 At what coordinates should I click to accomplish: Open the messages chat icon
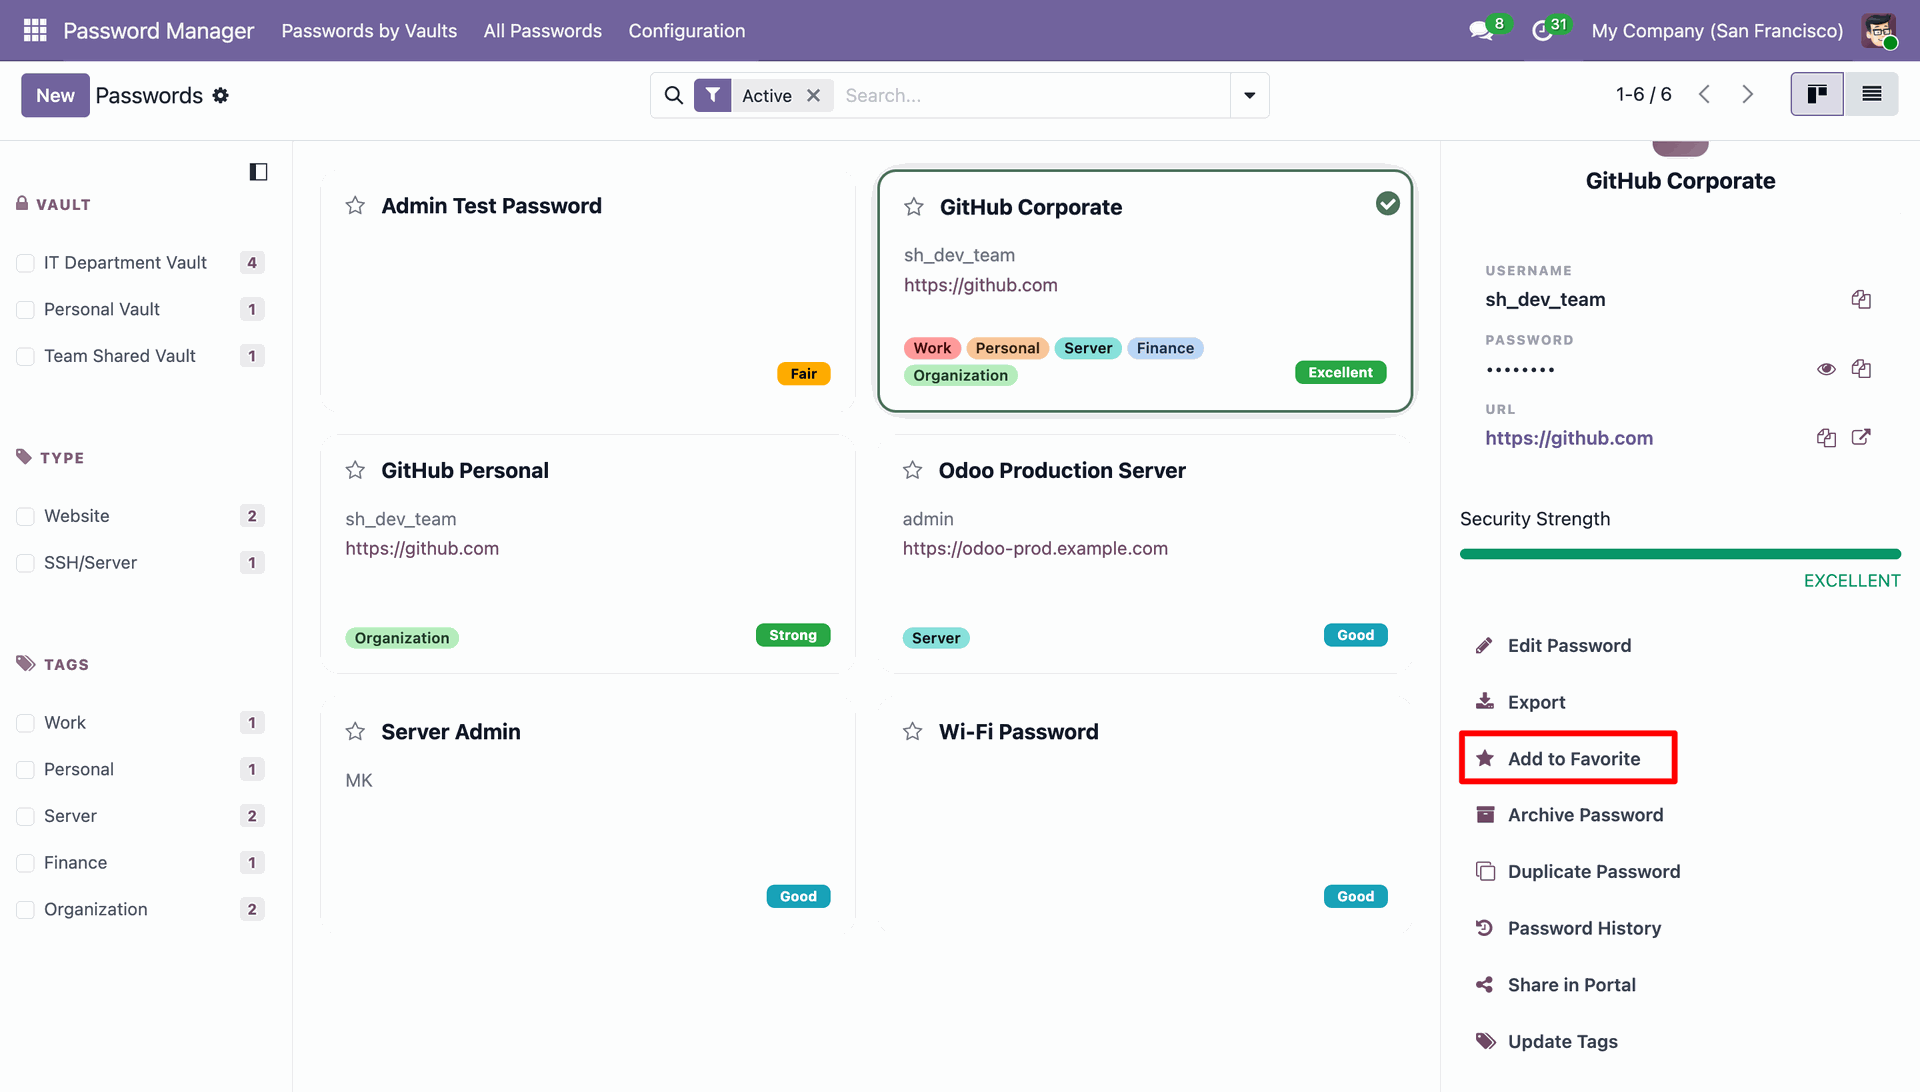1481,31
